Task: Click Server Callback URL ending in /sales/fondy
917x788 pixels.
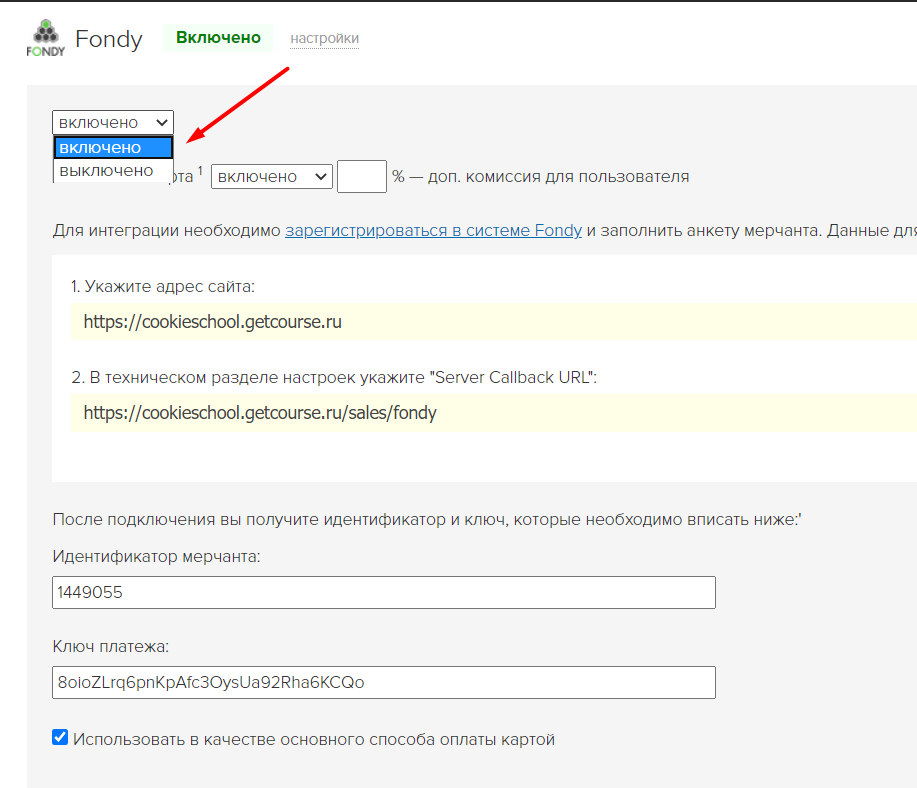Action: tap(260, 413)
